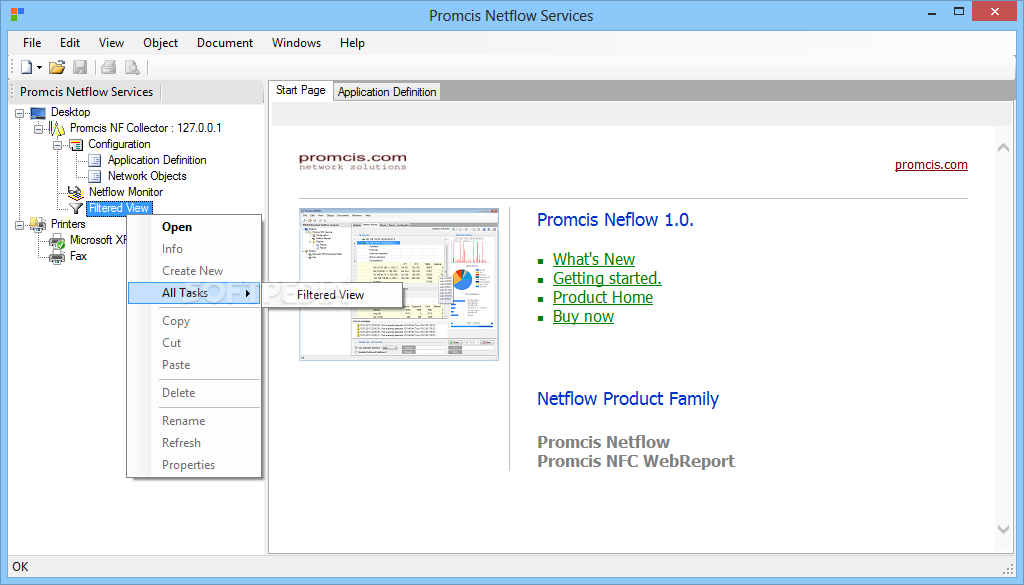Click the Print Preview toolbar icon
Viewport: 1024px width, 585px height.
pyautogui.click(x=132, y=67)
